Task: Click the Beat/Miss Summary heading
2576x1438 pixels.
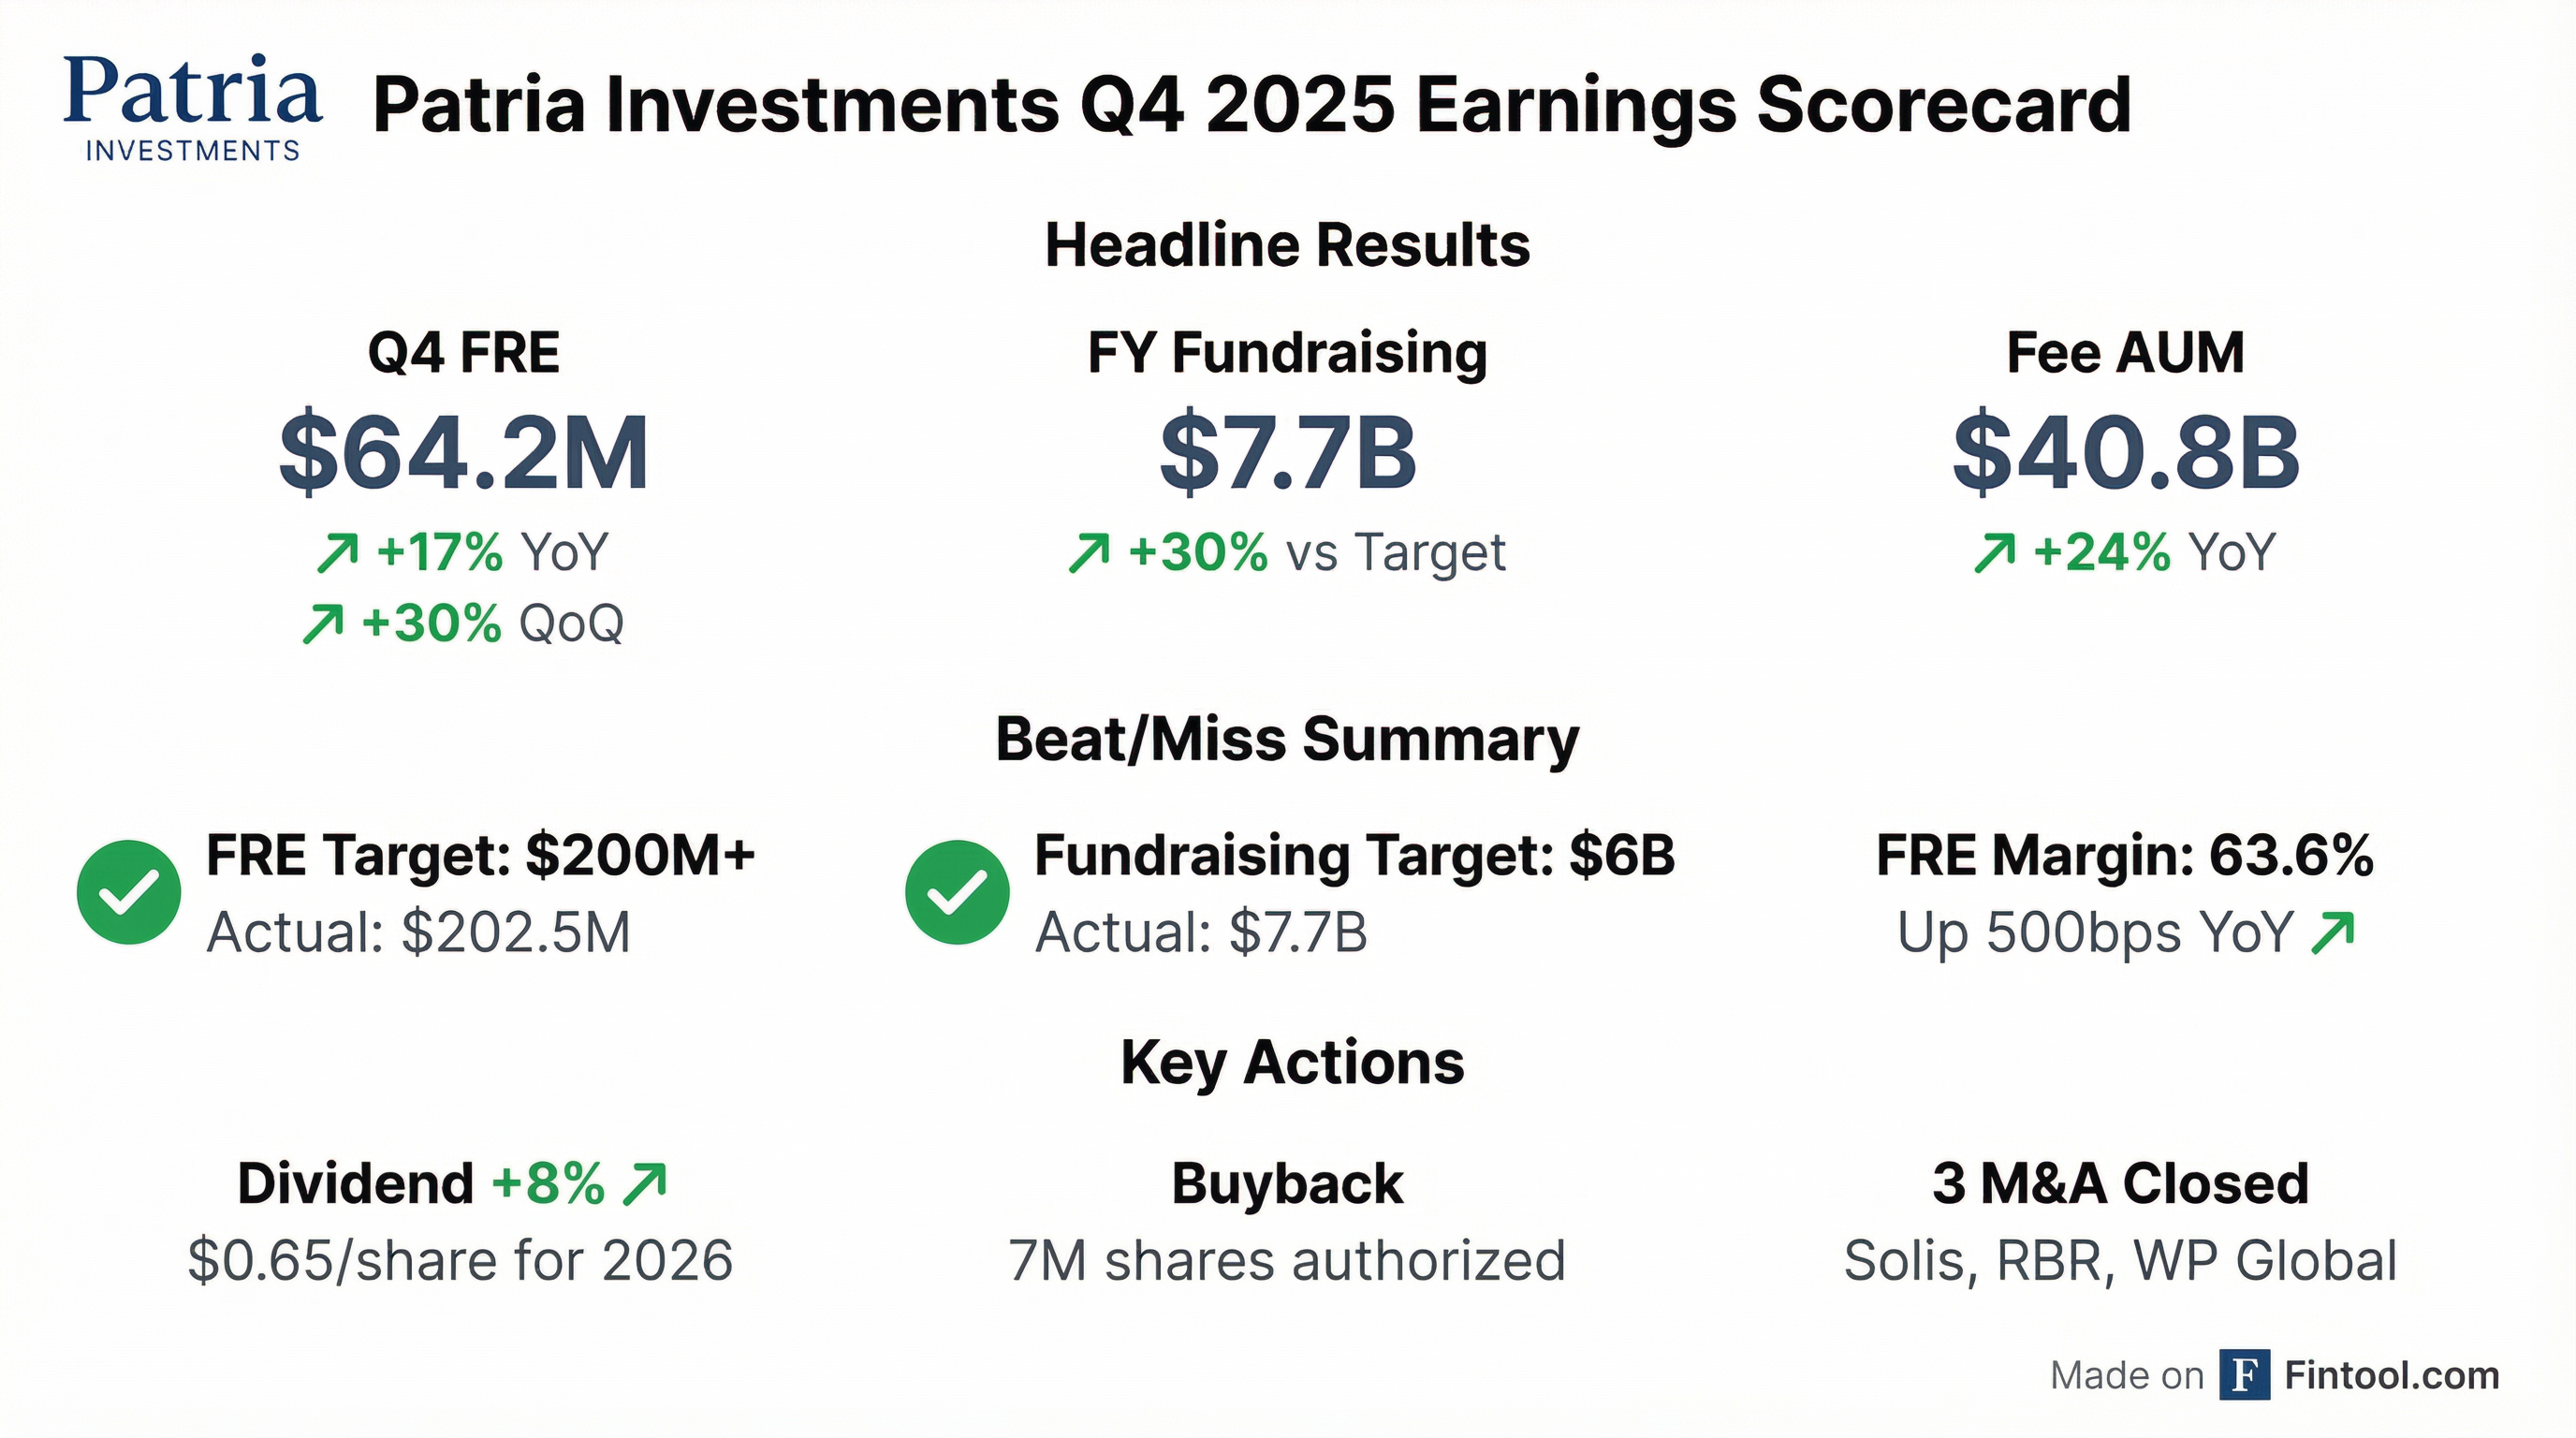Action: 1287,740
